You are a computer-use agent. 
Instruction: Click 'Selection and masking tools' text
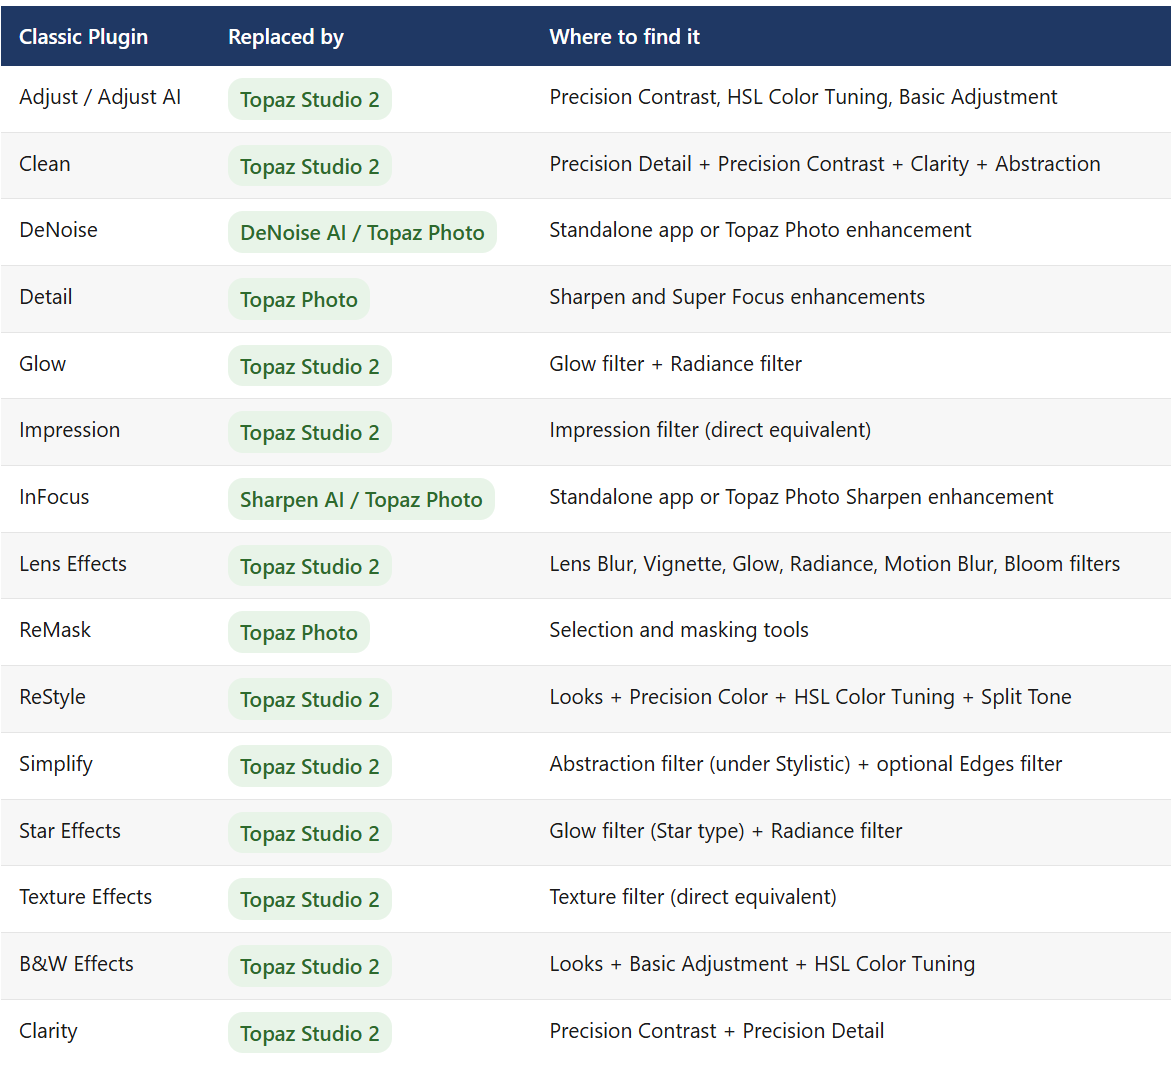coord(679,630)
